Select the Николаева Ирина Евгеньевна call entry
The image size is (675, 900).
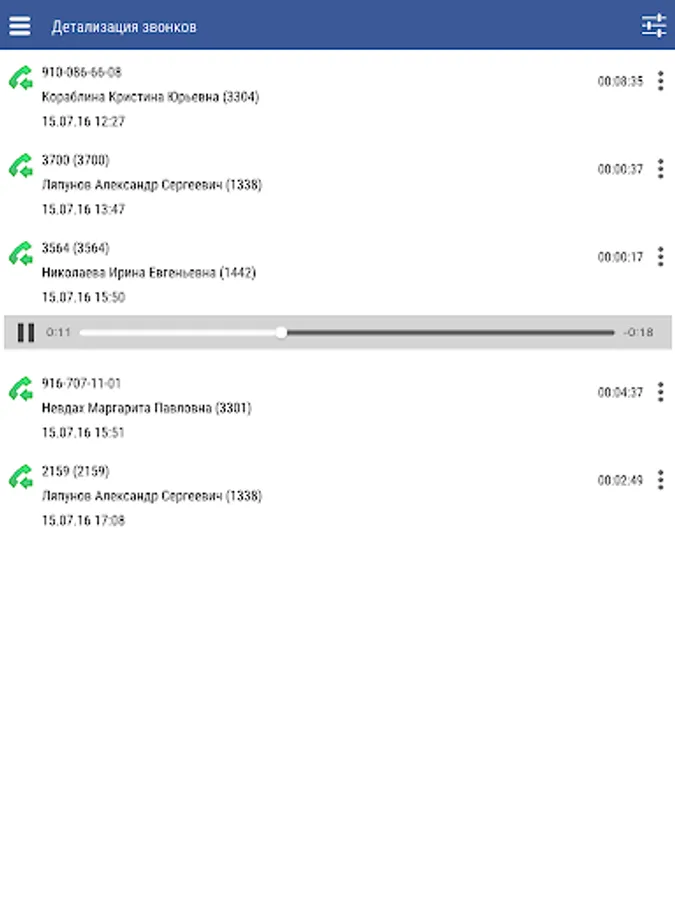click(x=338, y=272)
